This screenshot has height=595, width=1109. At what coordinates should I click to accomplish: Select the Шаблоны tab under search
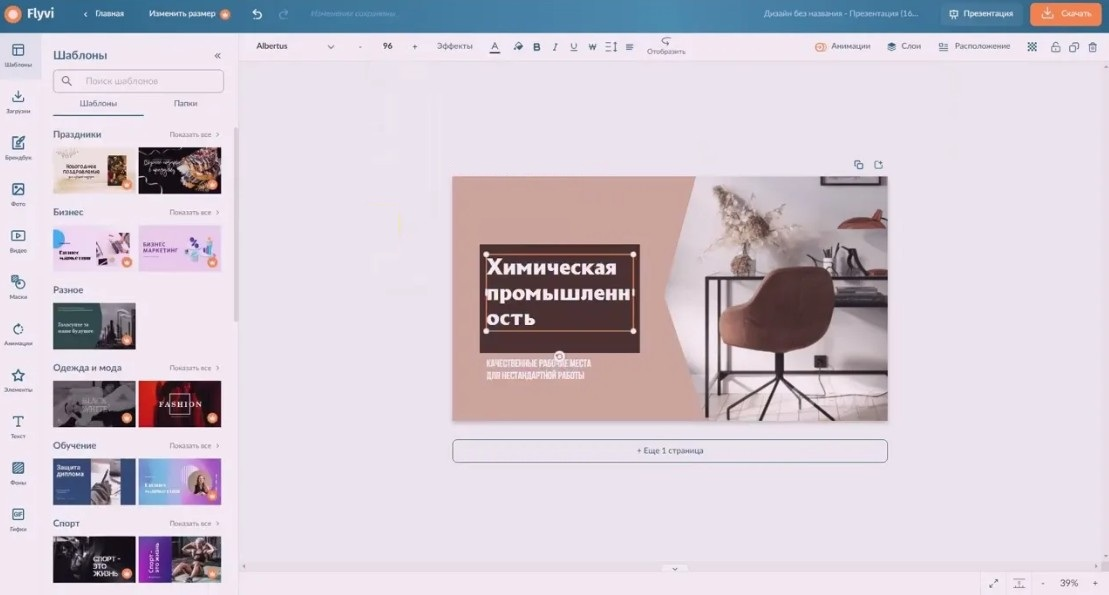(98, 103)
